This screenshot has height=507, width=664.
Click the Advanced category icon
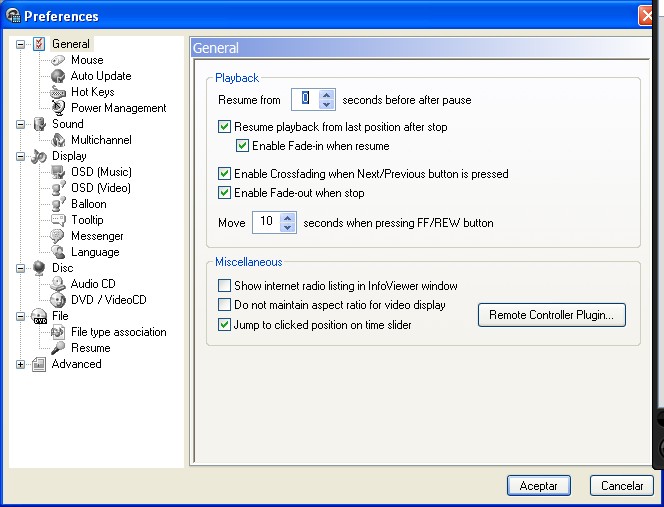(39, 364)
